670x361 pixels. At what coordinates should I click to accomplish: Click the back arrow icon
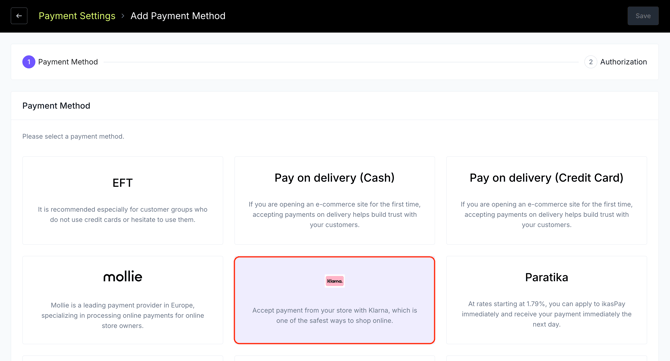[19, 16]
